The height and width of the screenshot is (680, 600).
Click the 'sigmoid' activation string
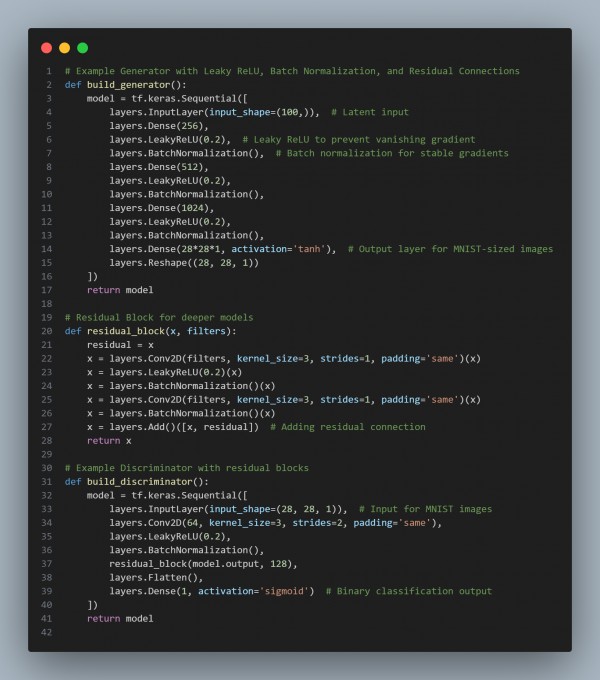(284, 592)
